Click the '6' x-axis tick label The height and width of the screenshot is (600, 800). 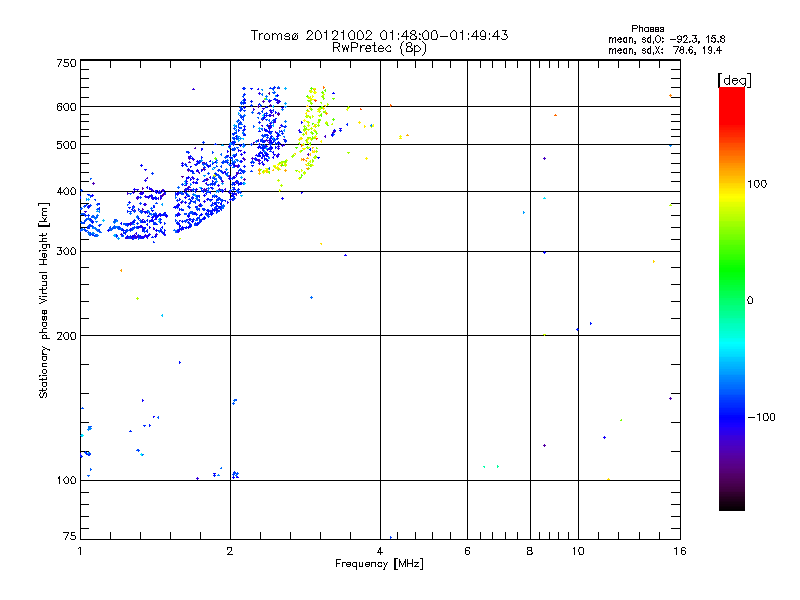tap(467, 551)
